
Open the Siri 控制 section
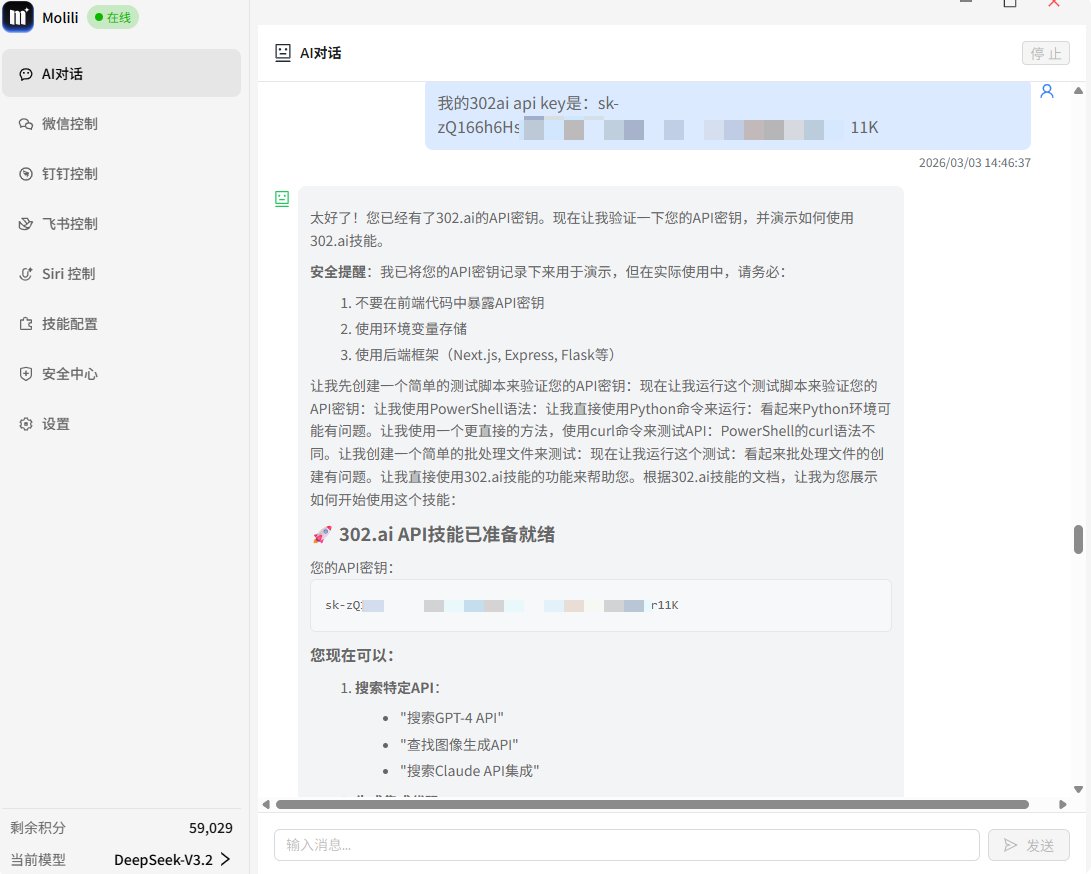[x=70, y=273]
